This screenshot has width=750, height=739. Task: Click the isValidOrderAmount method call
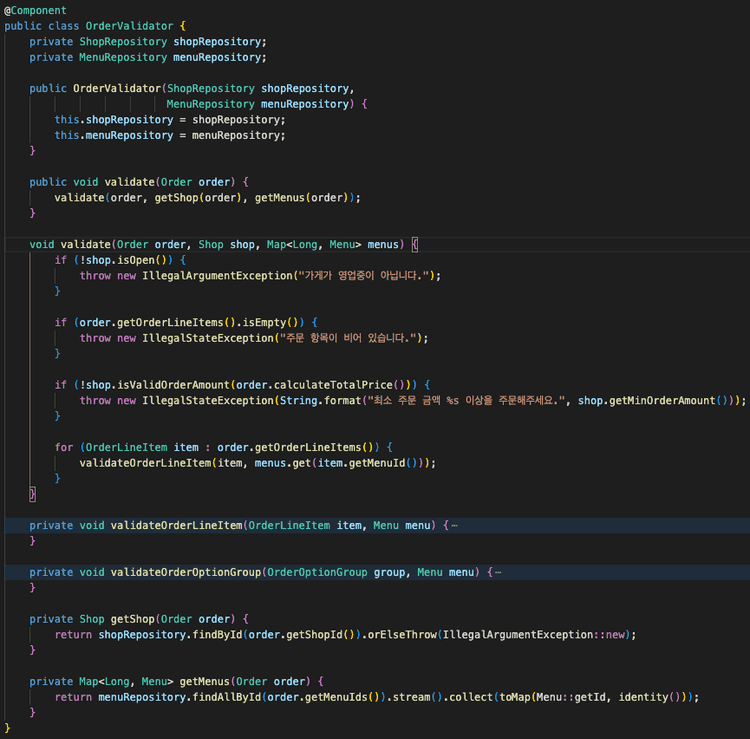[x=173, y=385]
